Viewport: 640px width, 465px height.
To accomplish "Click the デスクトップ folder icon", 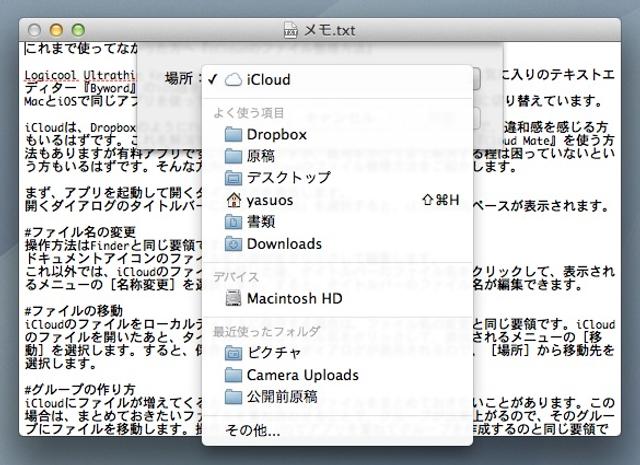I will tap(234, 178).
